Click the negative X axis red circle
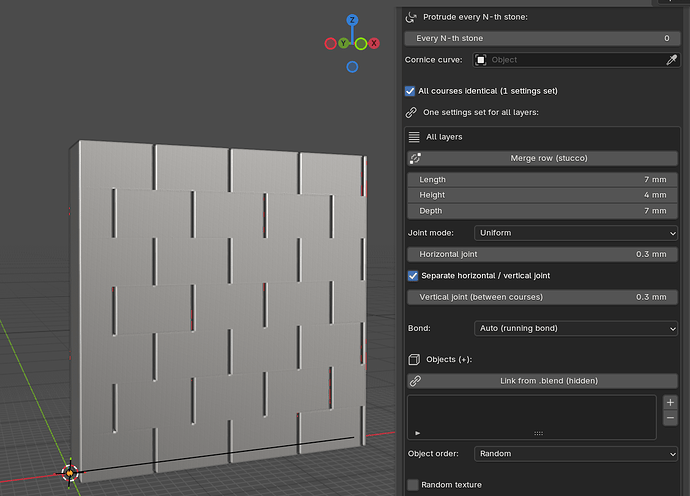Image resolution: width=690 pixels, height=496 pixels. click(330, 44)
